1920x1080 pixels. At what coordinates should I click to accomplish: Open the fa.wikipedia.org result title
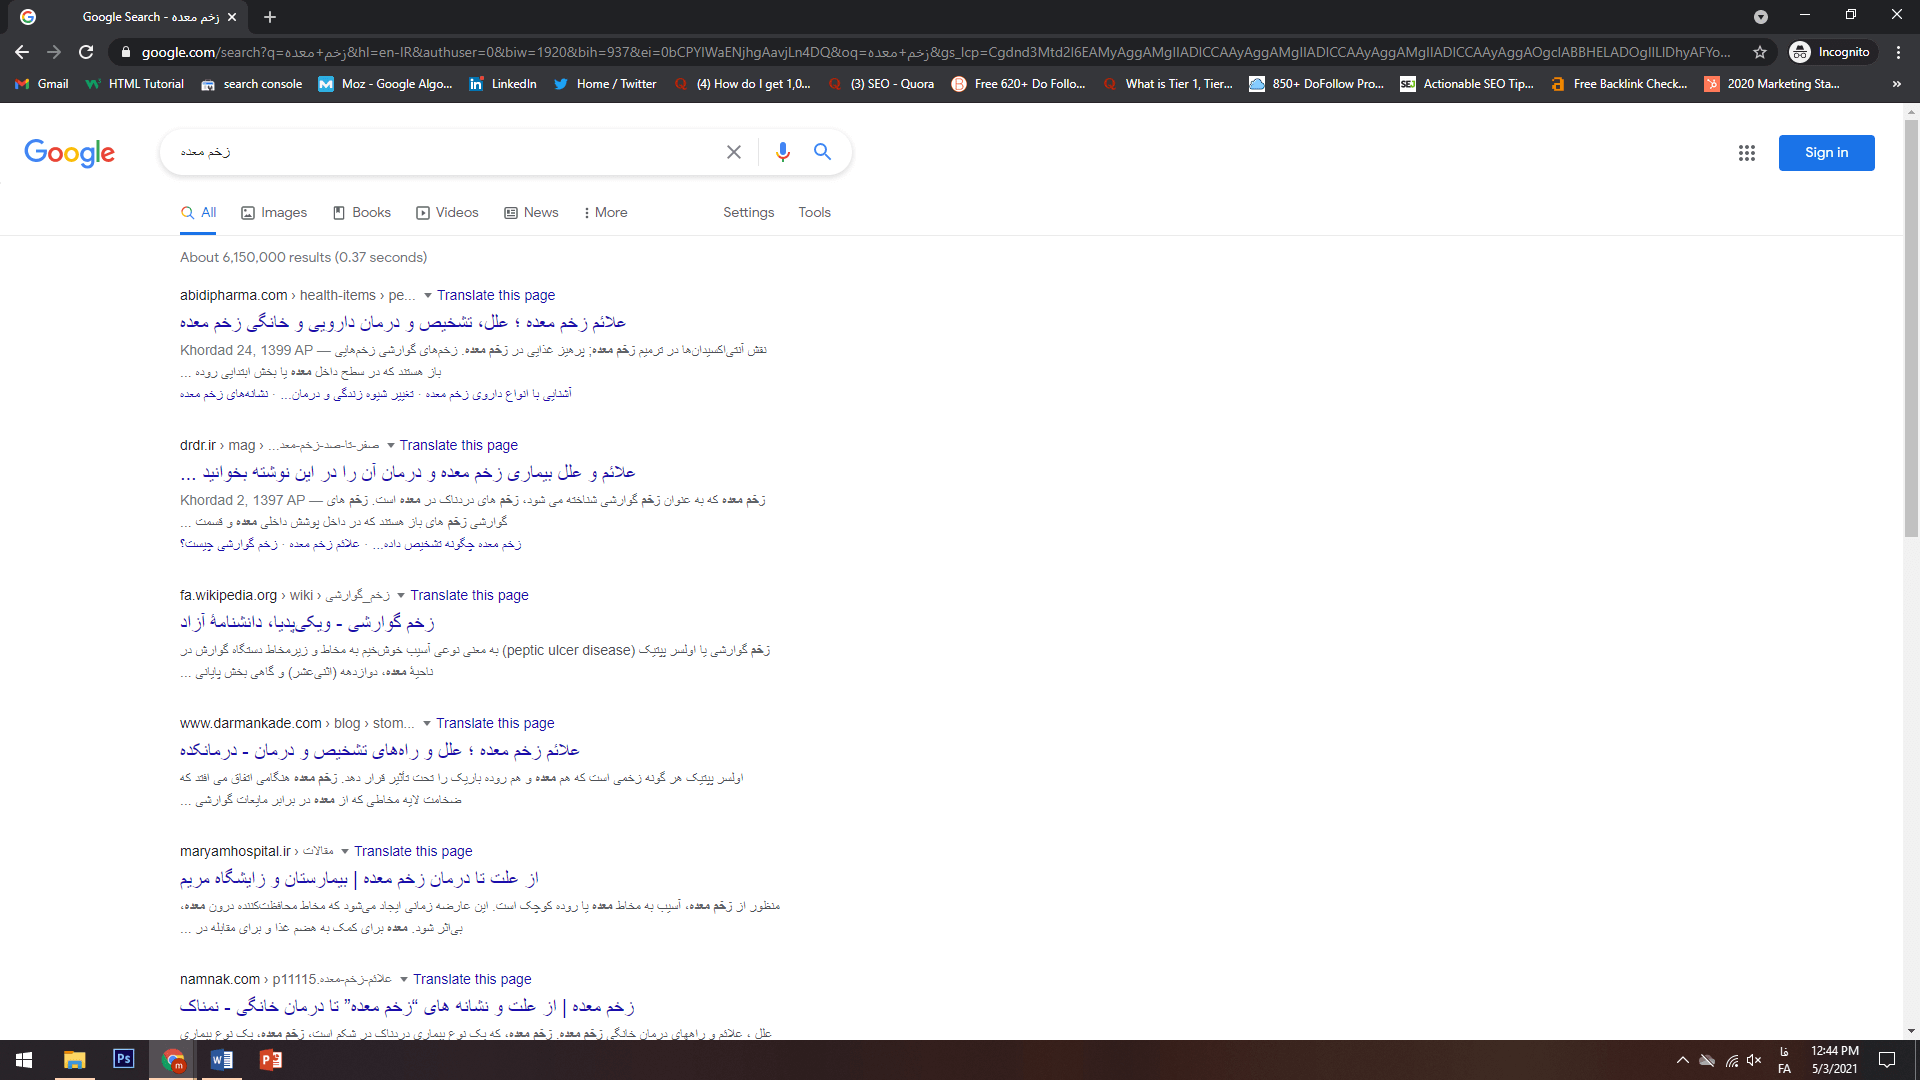307,623
